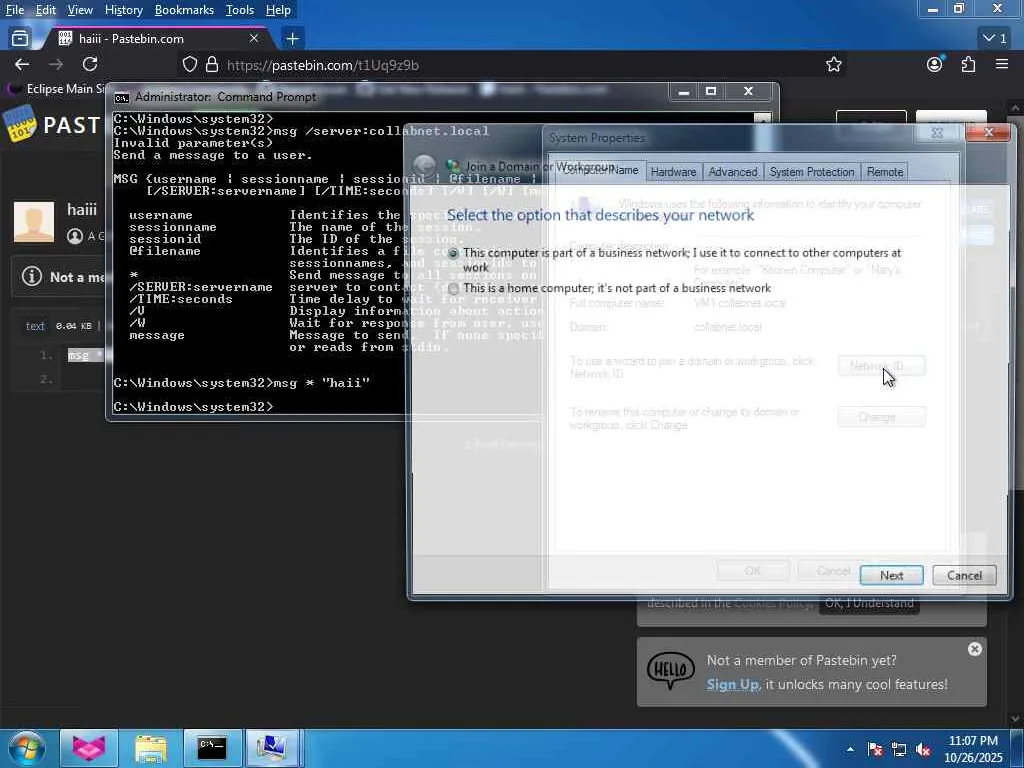Bookmark this page with the star icon
Viewport: 1024px width, 768px height.
pos(833,64)
